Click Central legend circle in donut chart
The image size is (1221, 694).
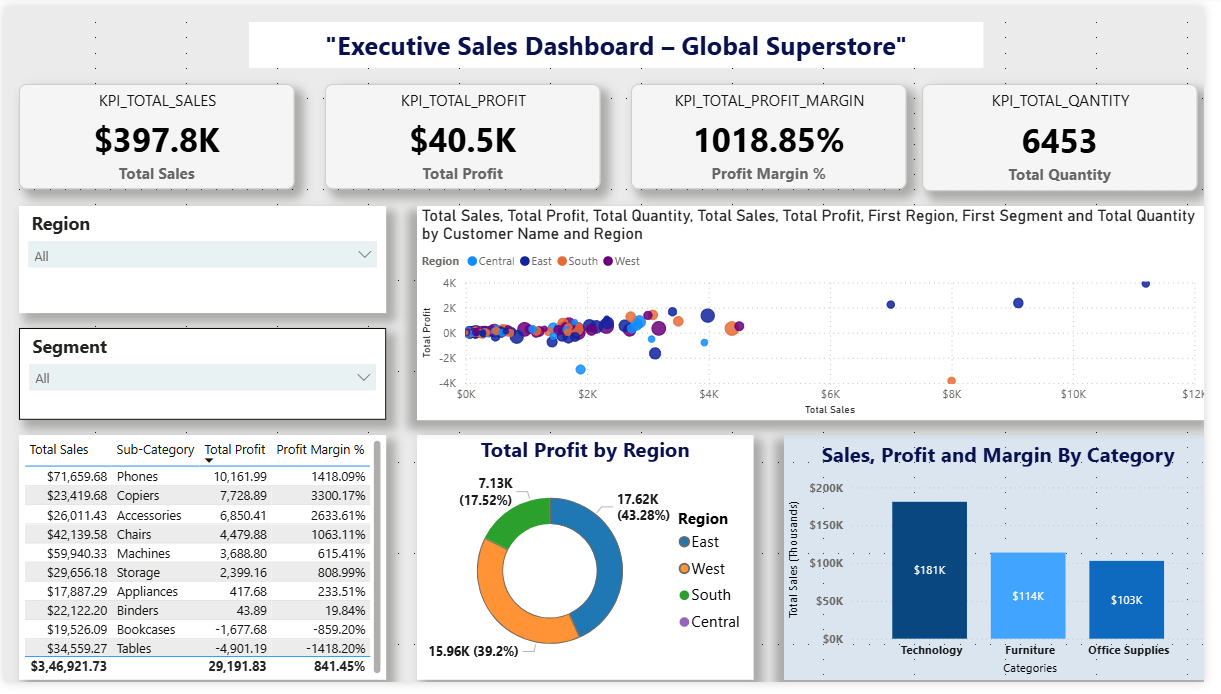pos(684,622)
